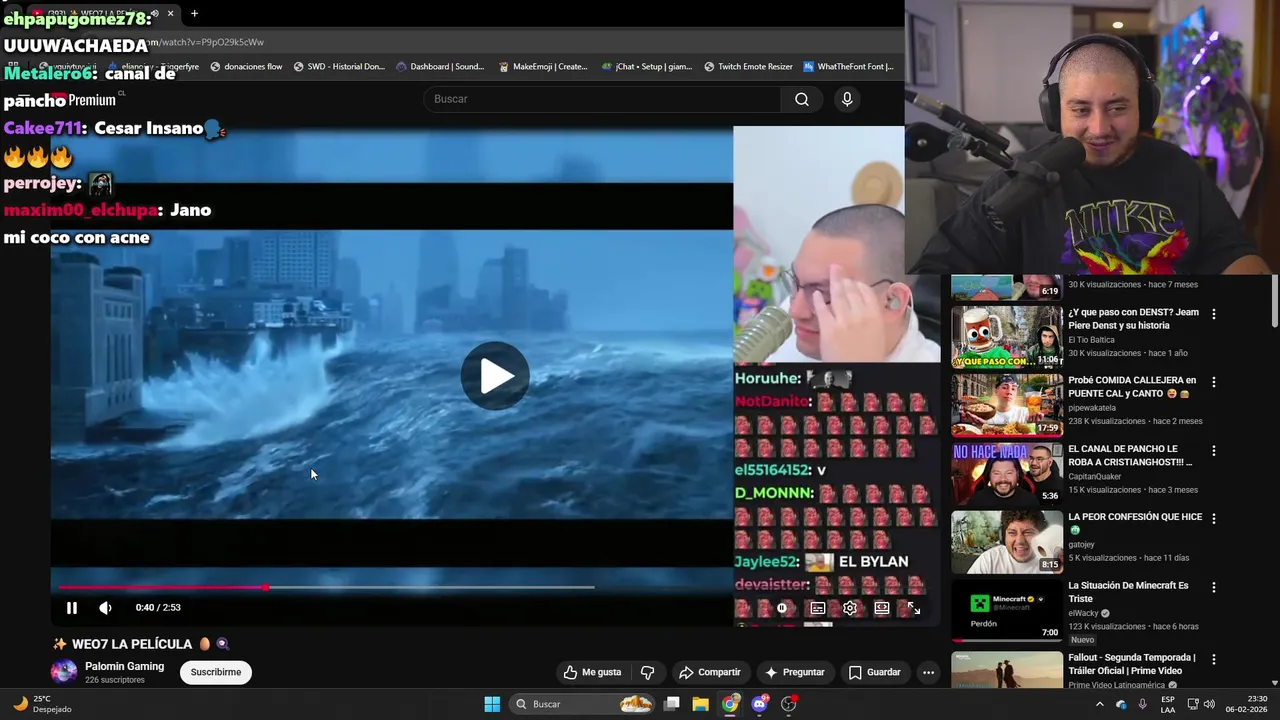Open the Dashboard | Sound... bookmark
The image size is (1280, 720).
[x=440, y=67]
